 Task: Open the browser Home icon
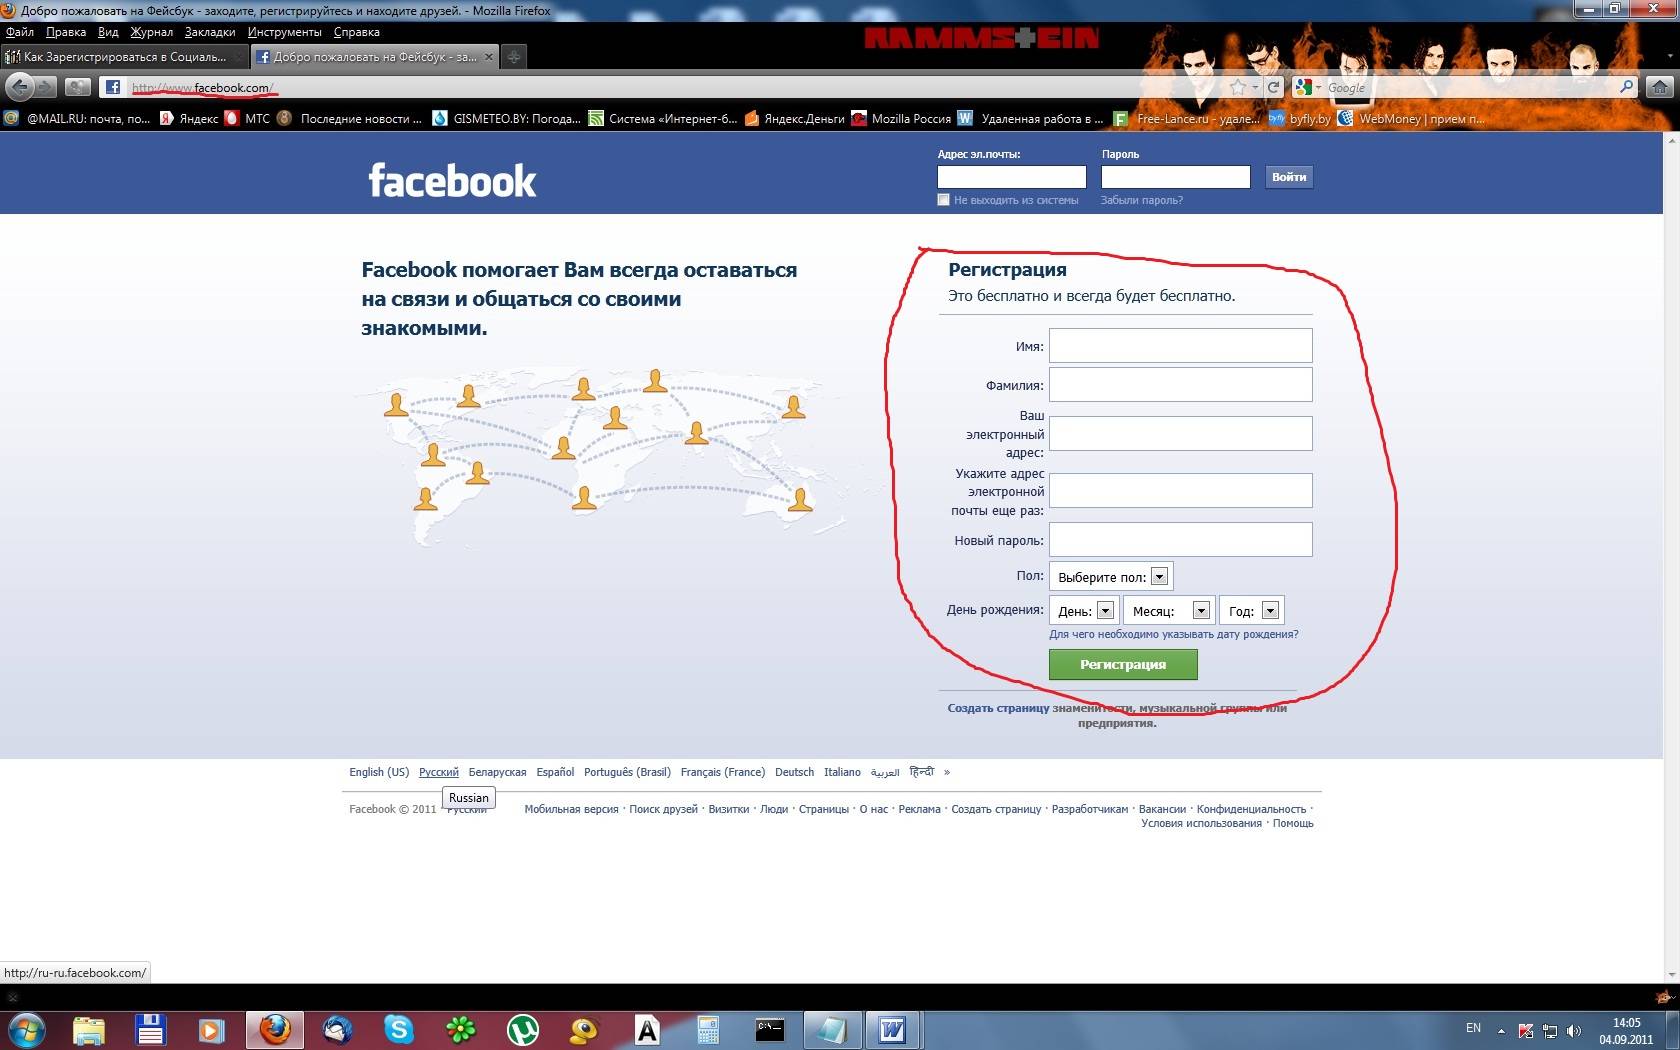click(x=1660, y=87)
